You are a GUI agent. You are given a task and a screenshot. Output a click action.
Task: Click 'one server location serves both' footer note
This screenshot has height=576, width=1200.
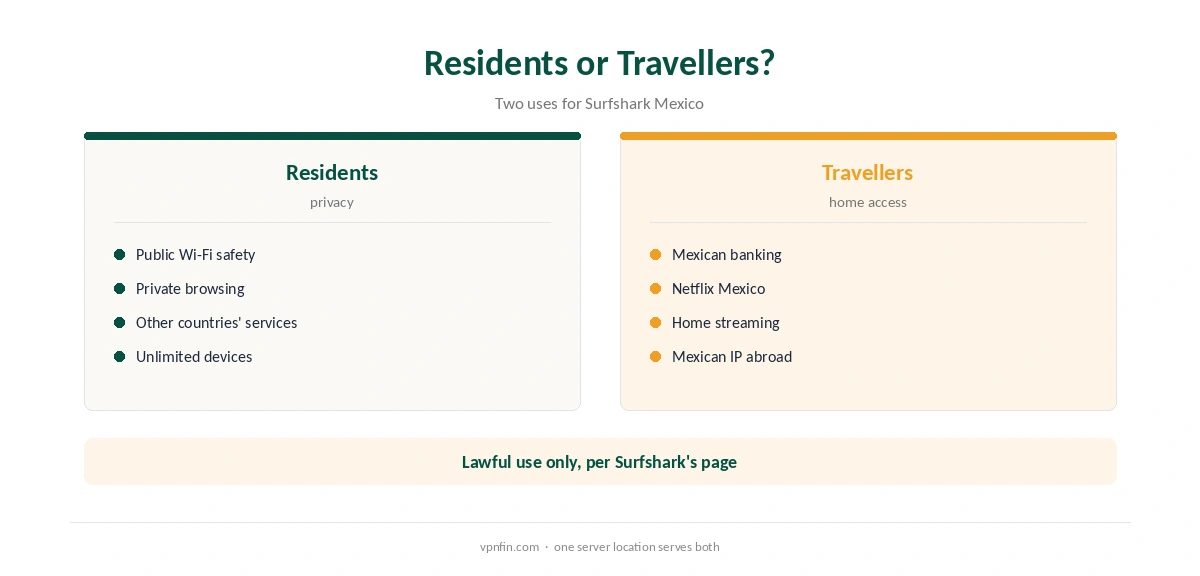636,547
